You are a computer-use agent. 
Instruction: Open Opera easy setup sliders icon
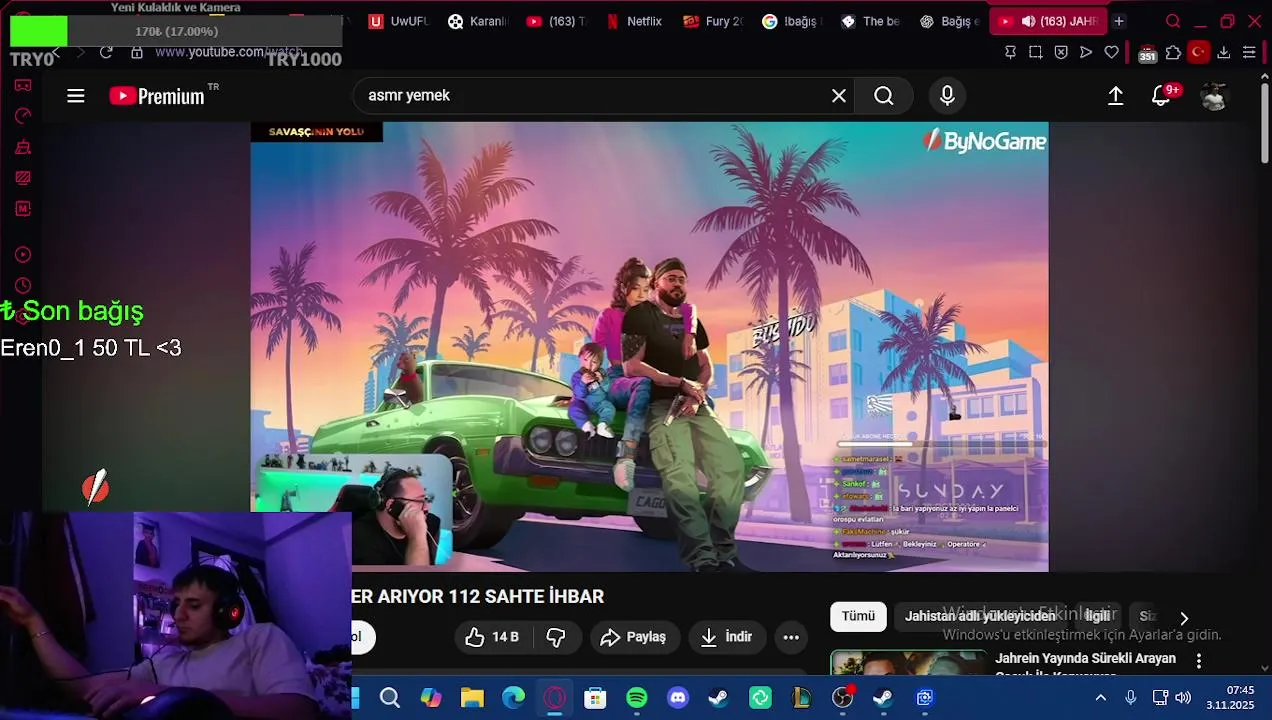[x=1249, y=52]
